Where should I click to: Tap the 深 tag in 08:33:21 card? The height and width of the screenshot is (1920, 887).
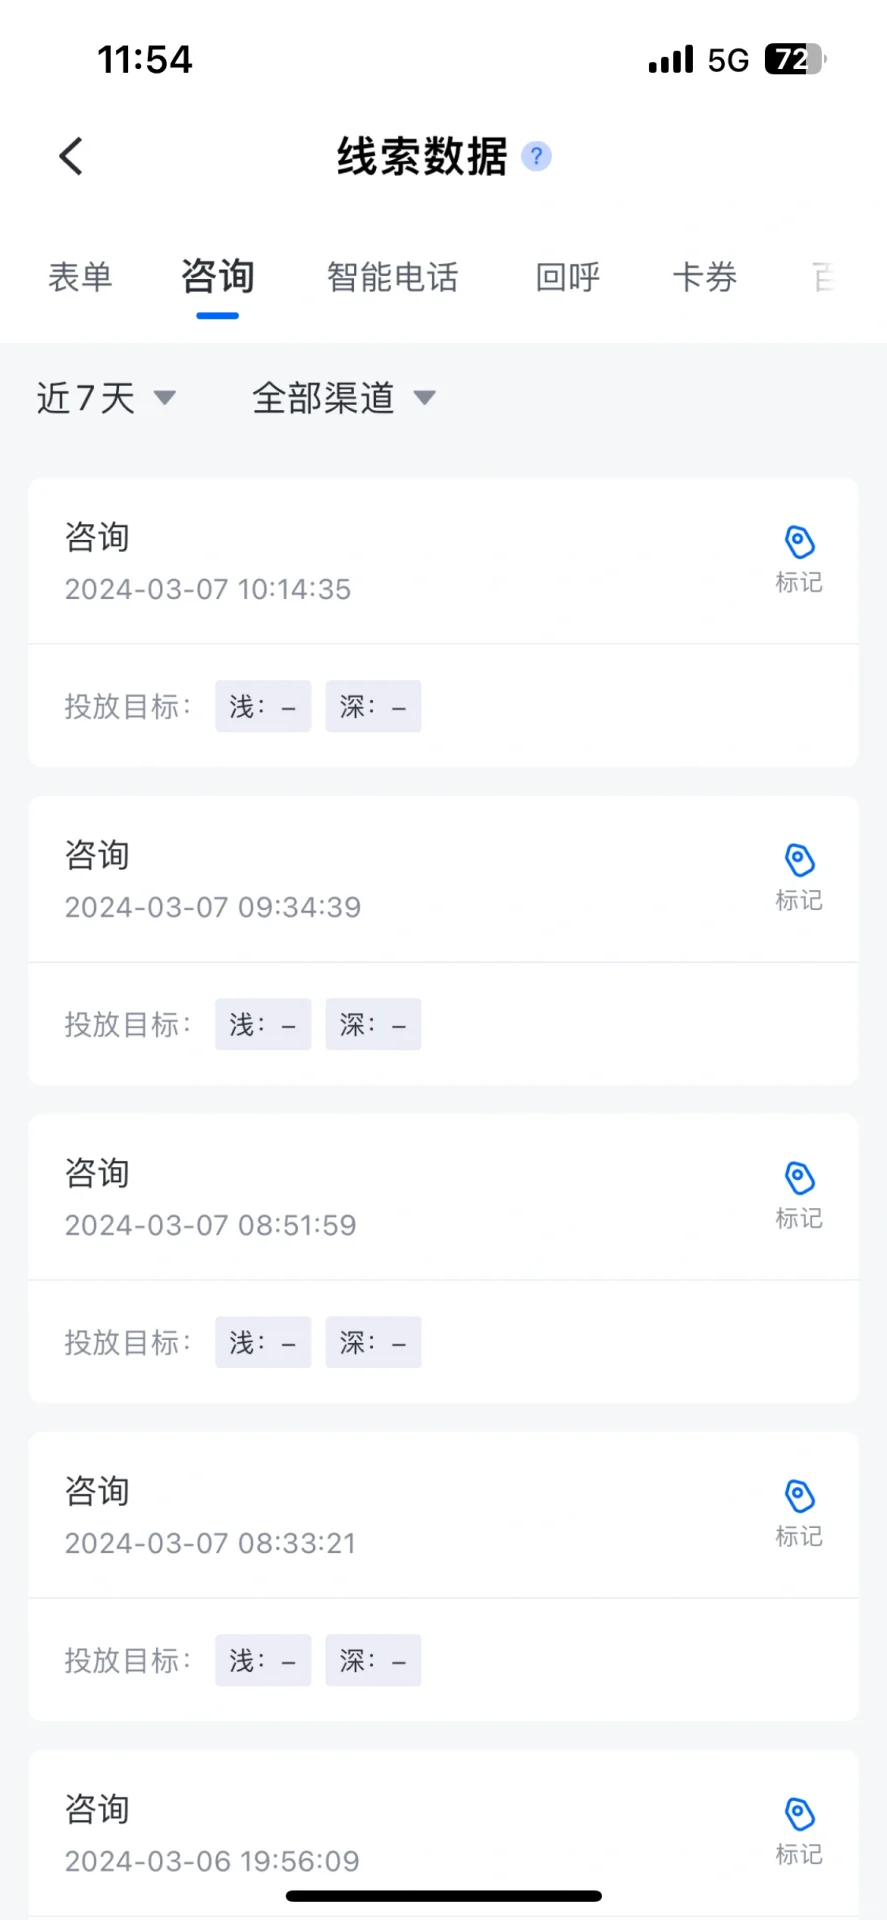pos(373,1661)
